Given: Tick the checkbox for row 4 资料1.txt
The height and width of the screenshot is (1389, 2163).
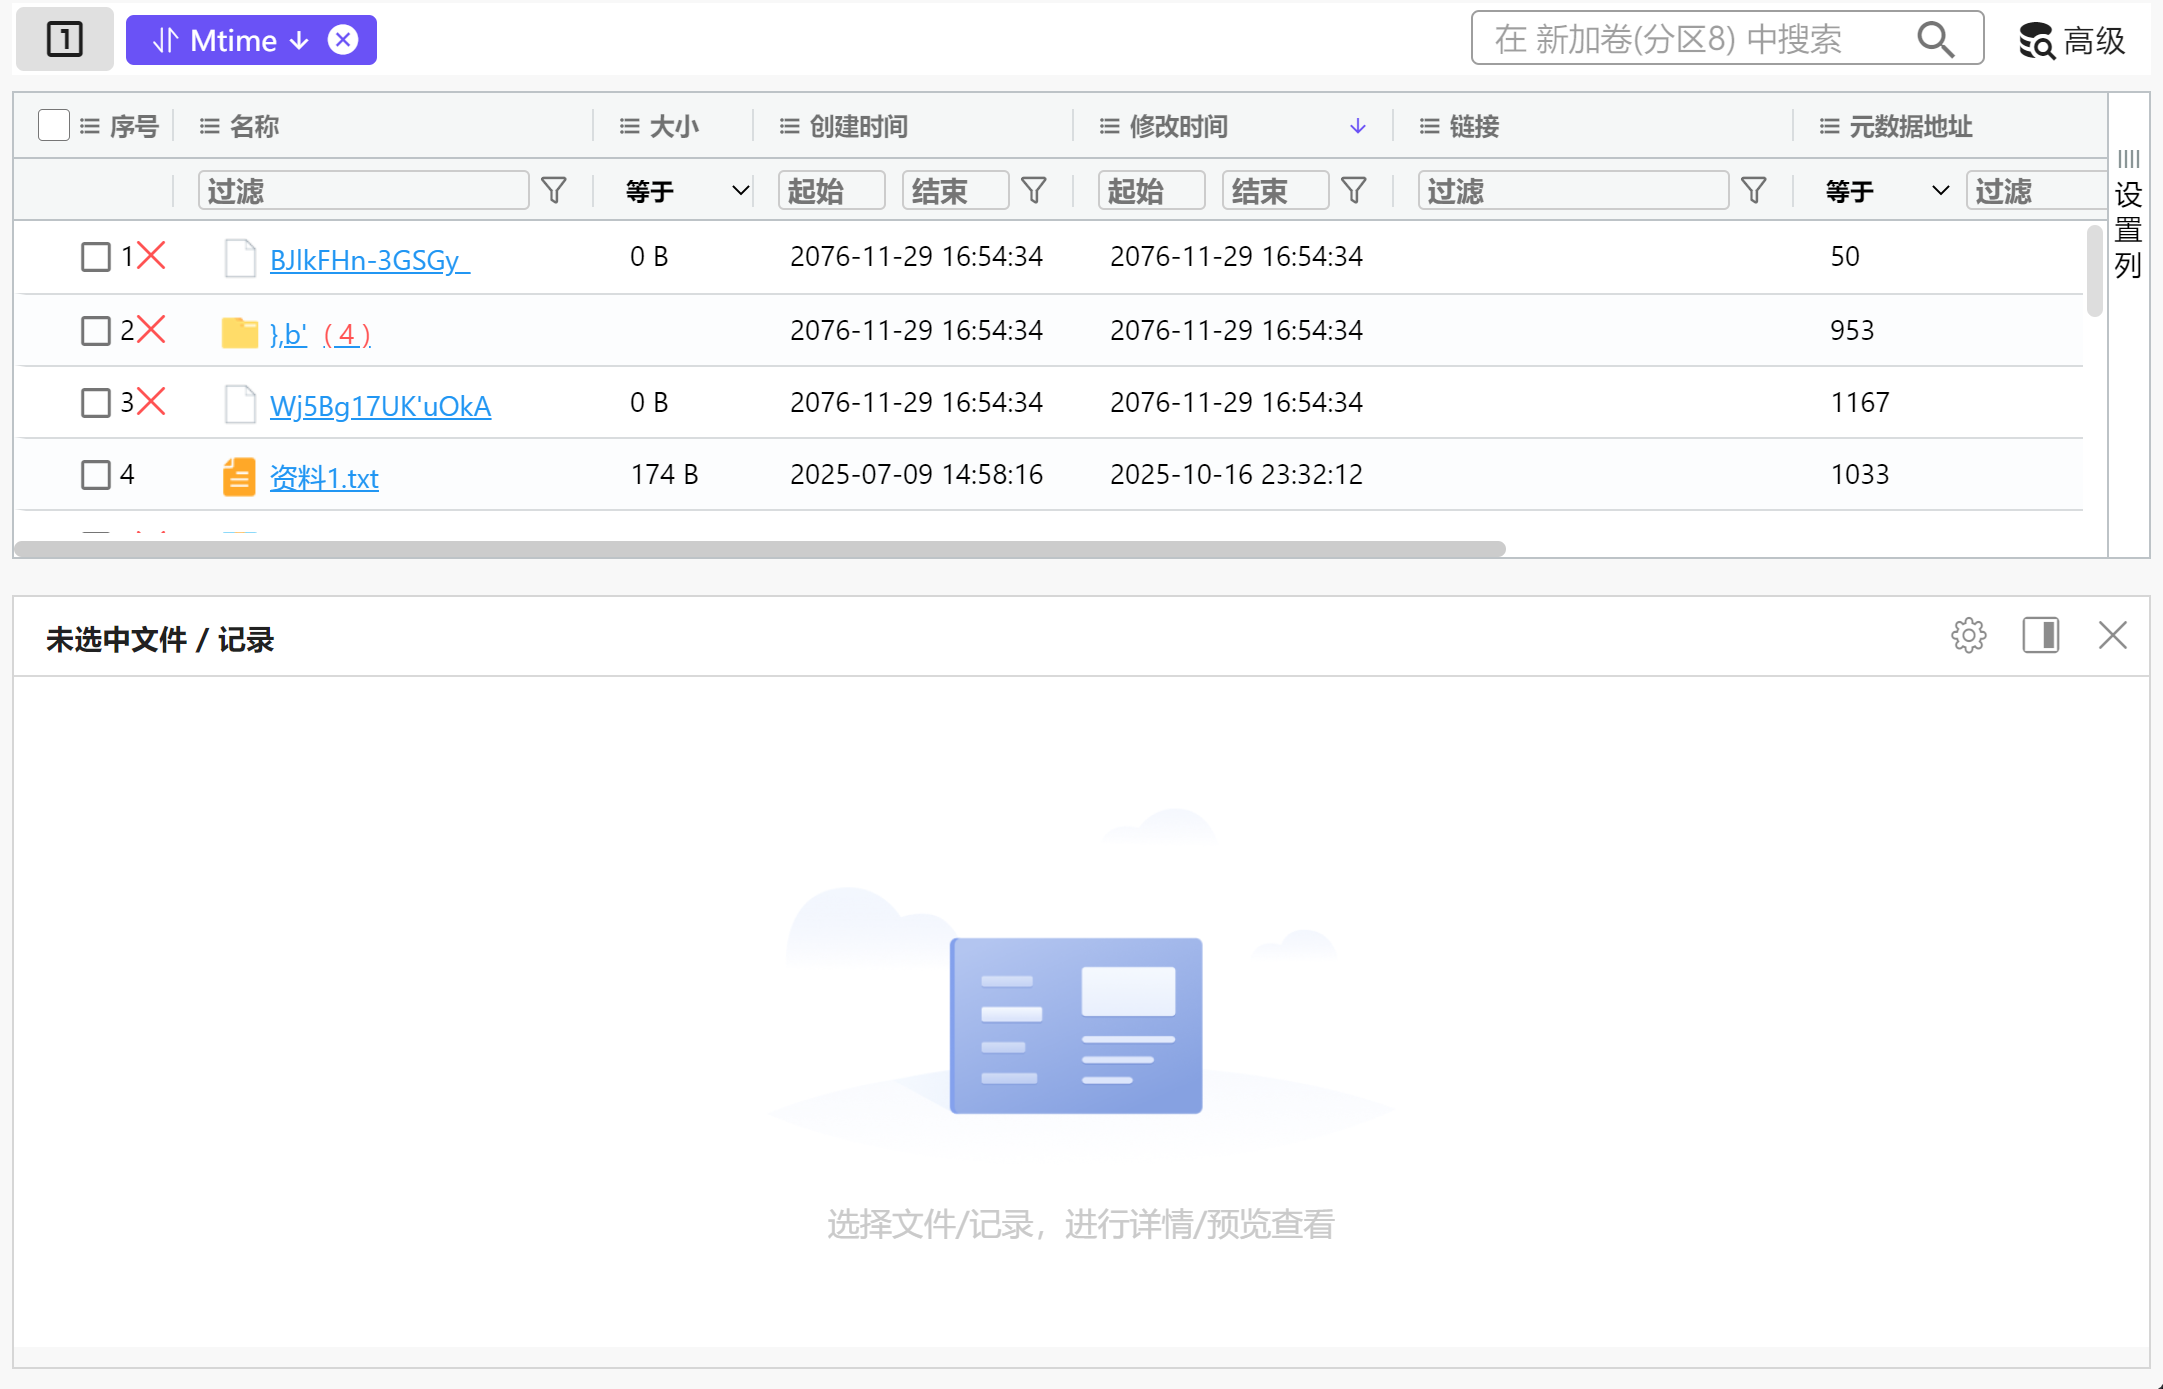Looking at the screenshot, I should [96, 475].
